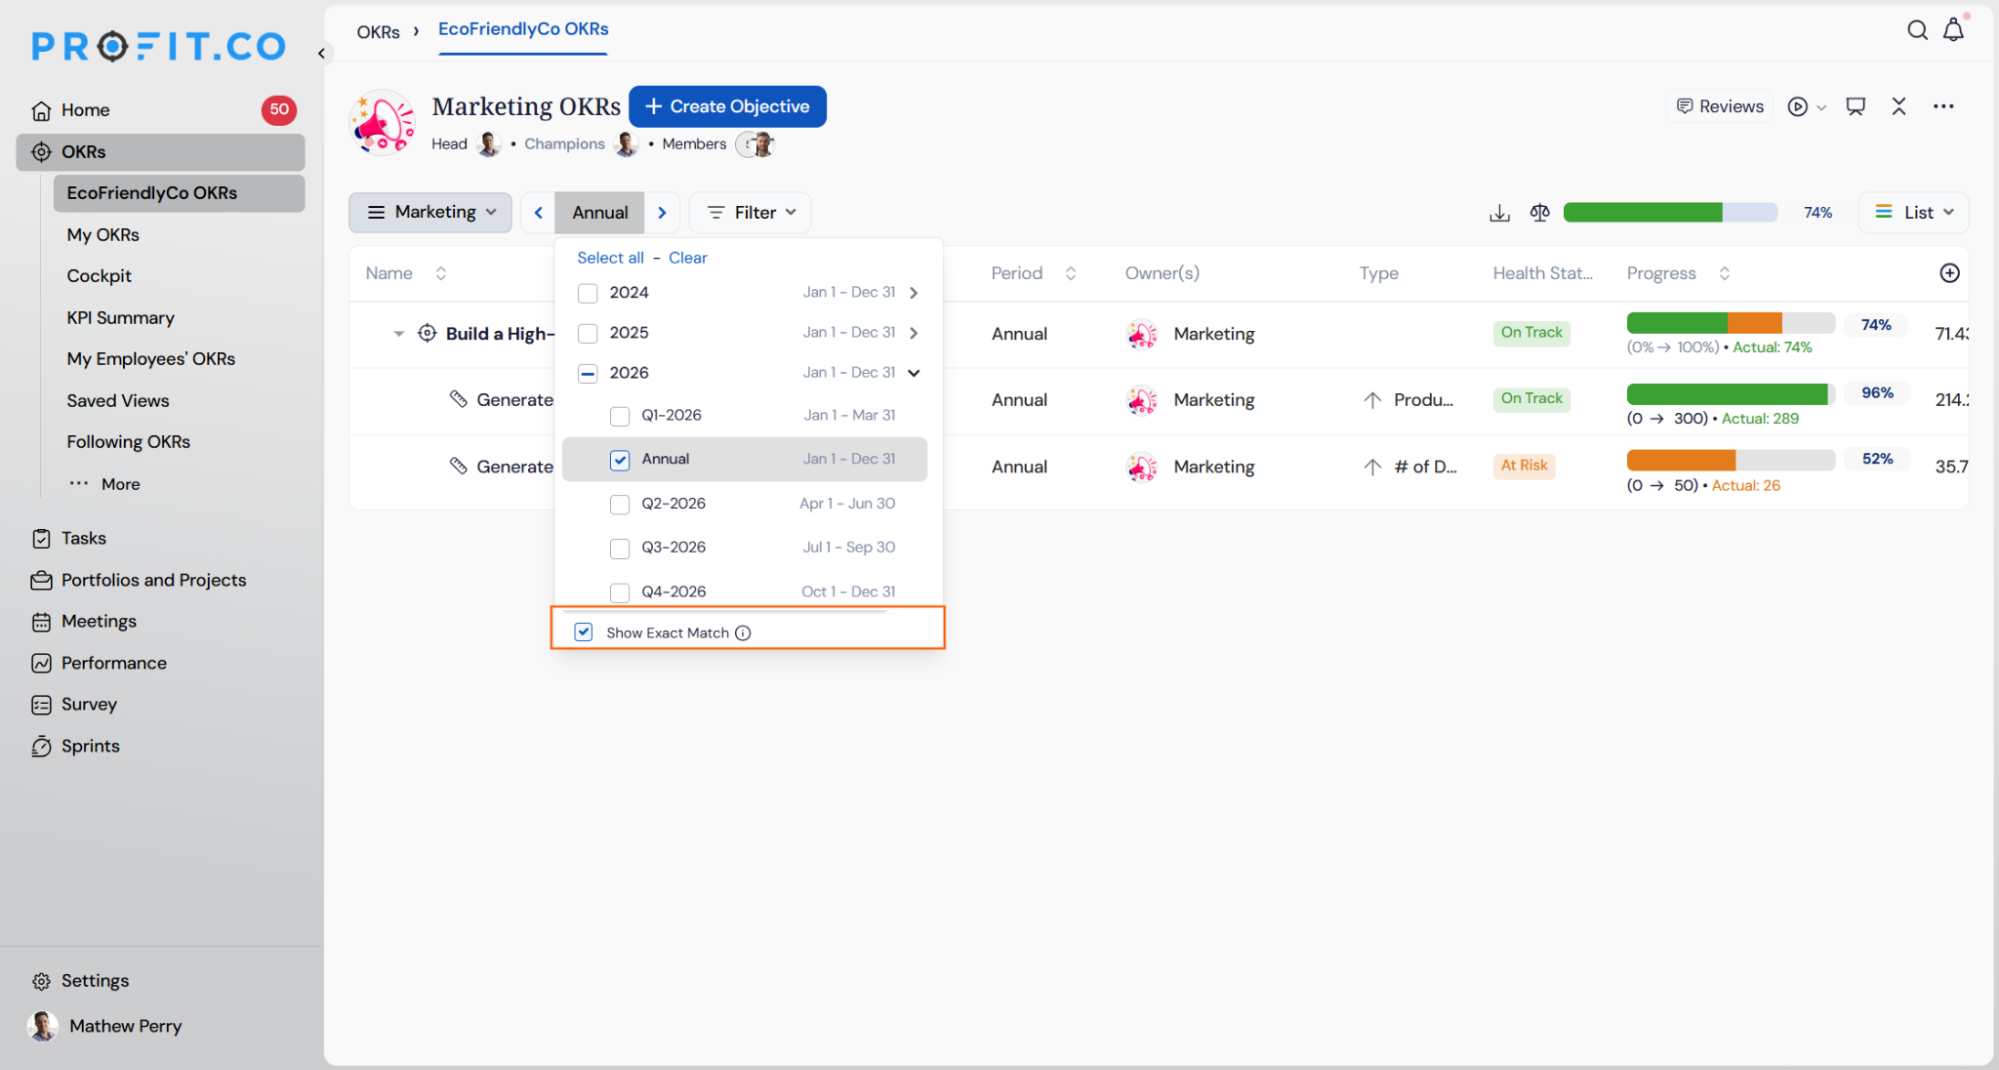This screenshot has width=1999, height=1070.
Task: Open search using the magnifier icon
Action: [1916, 30]
